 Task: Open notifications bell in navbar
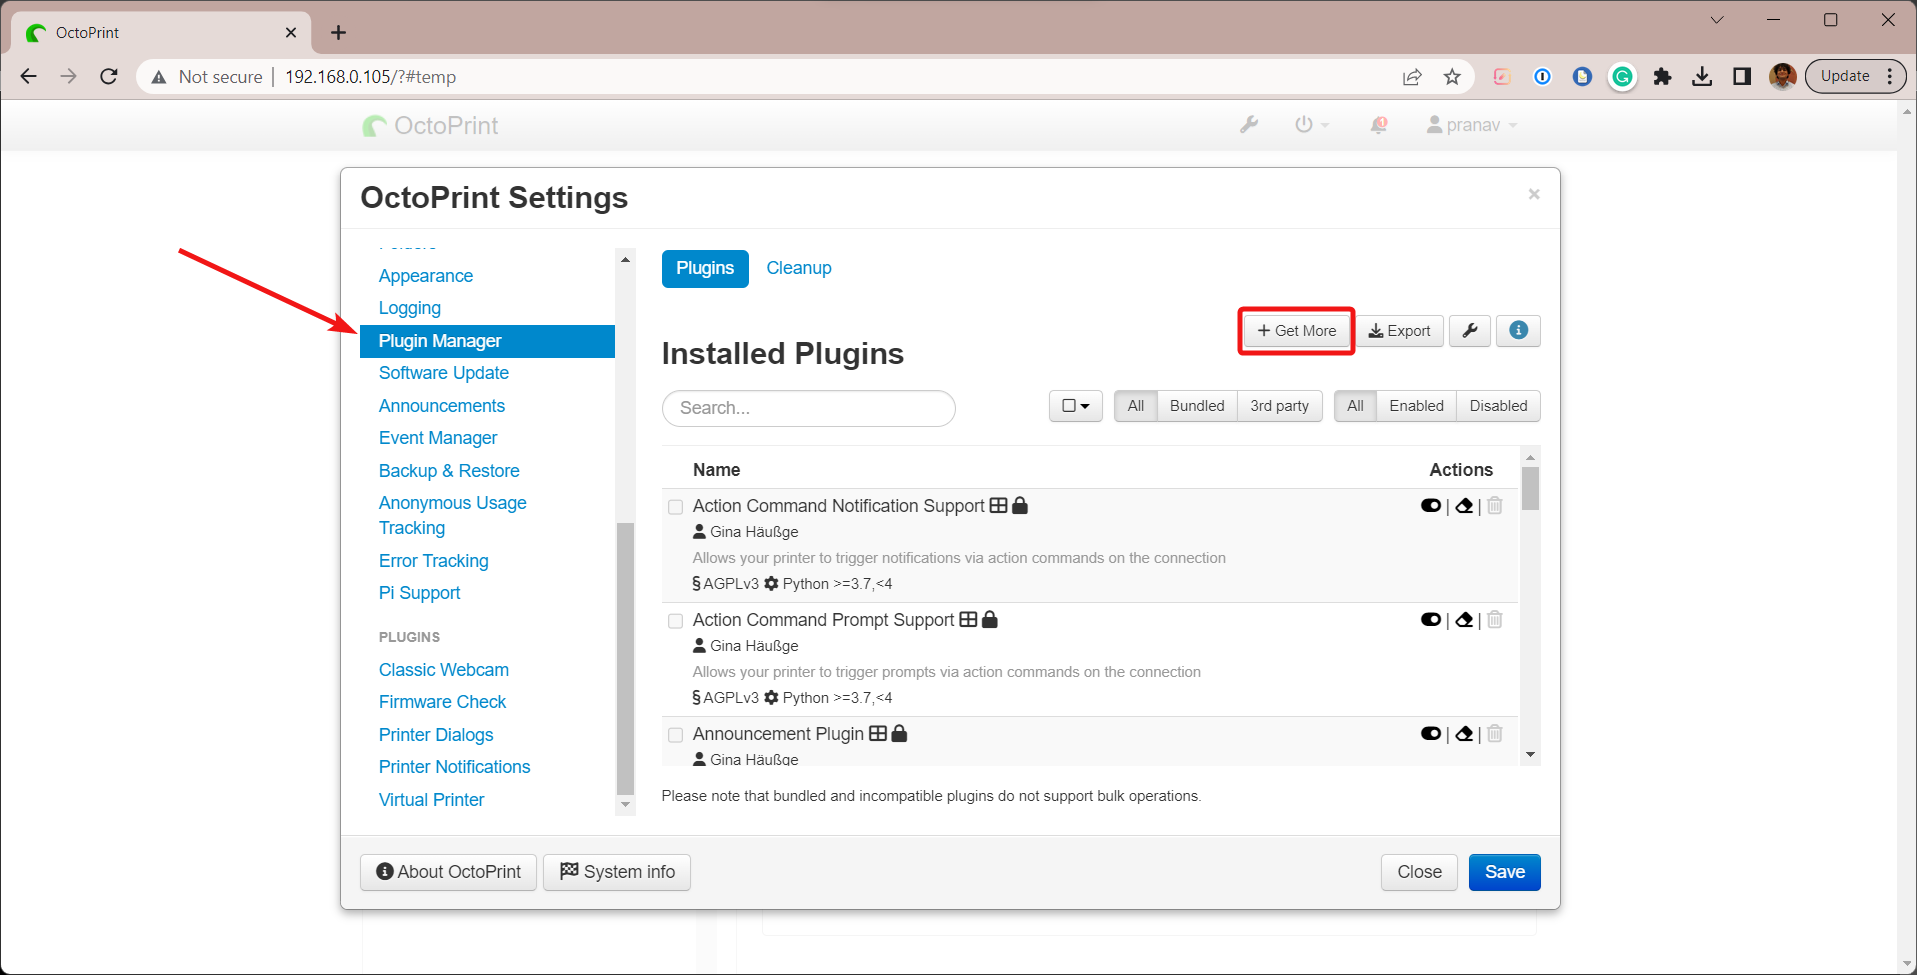coord(1379,125)
